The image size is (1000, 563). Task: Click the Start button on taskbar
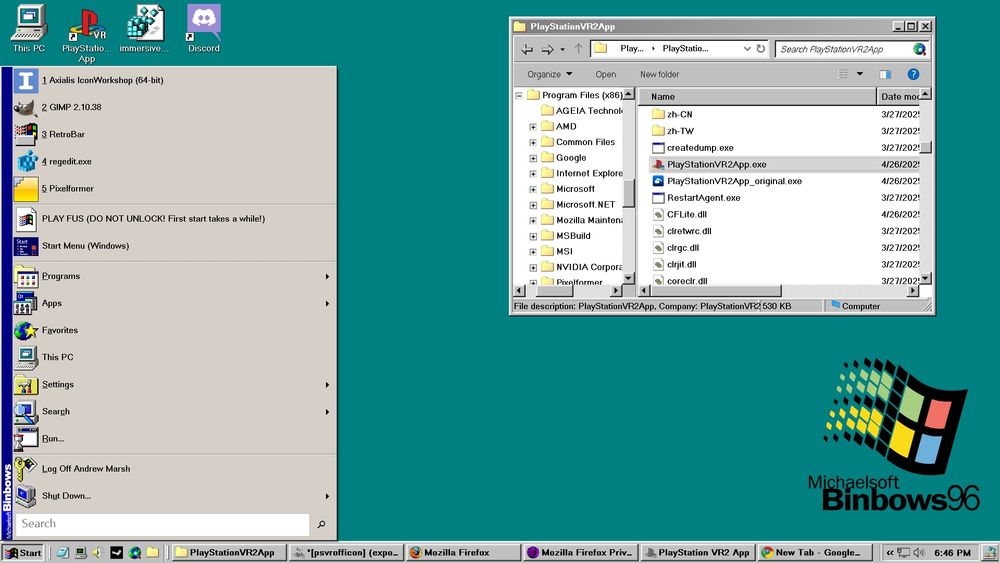pyautogui.click(x=23, y=553)
